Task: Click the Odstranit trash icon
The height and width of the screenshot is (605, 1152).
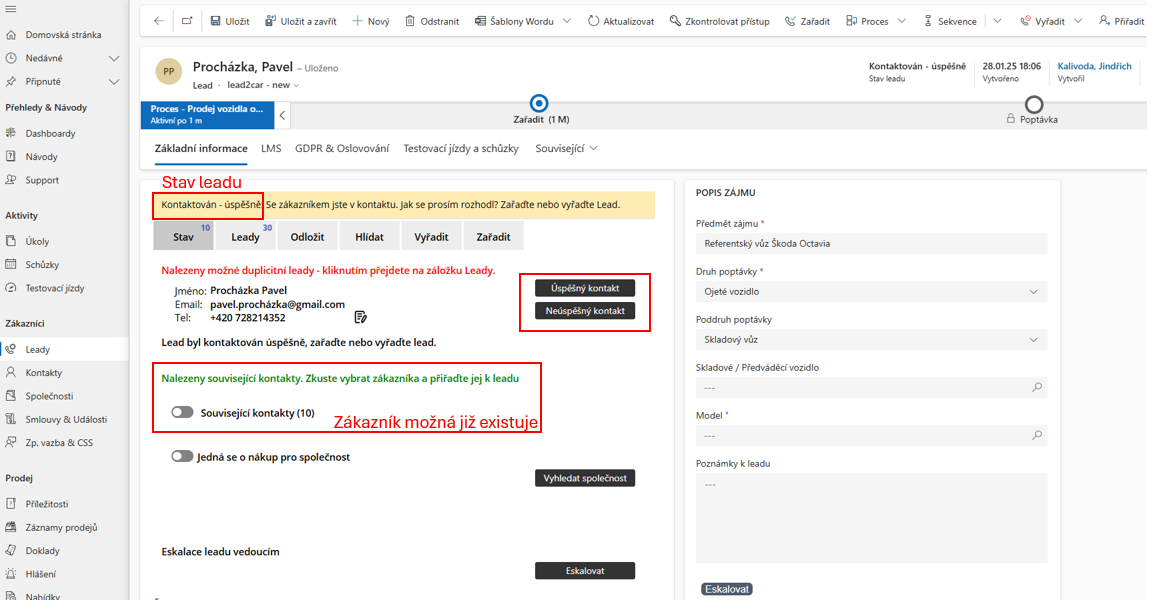Action: point(410,21)
